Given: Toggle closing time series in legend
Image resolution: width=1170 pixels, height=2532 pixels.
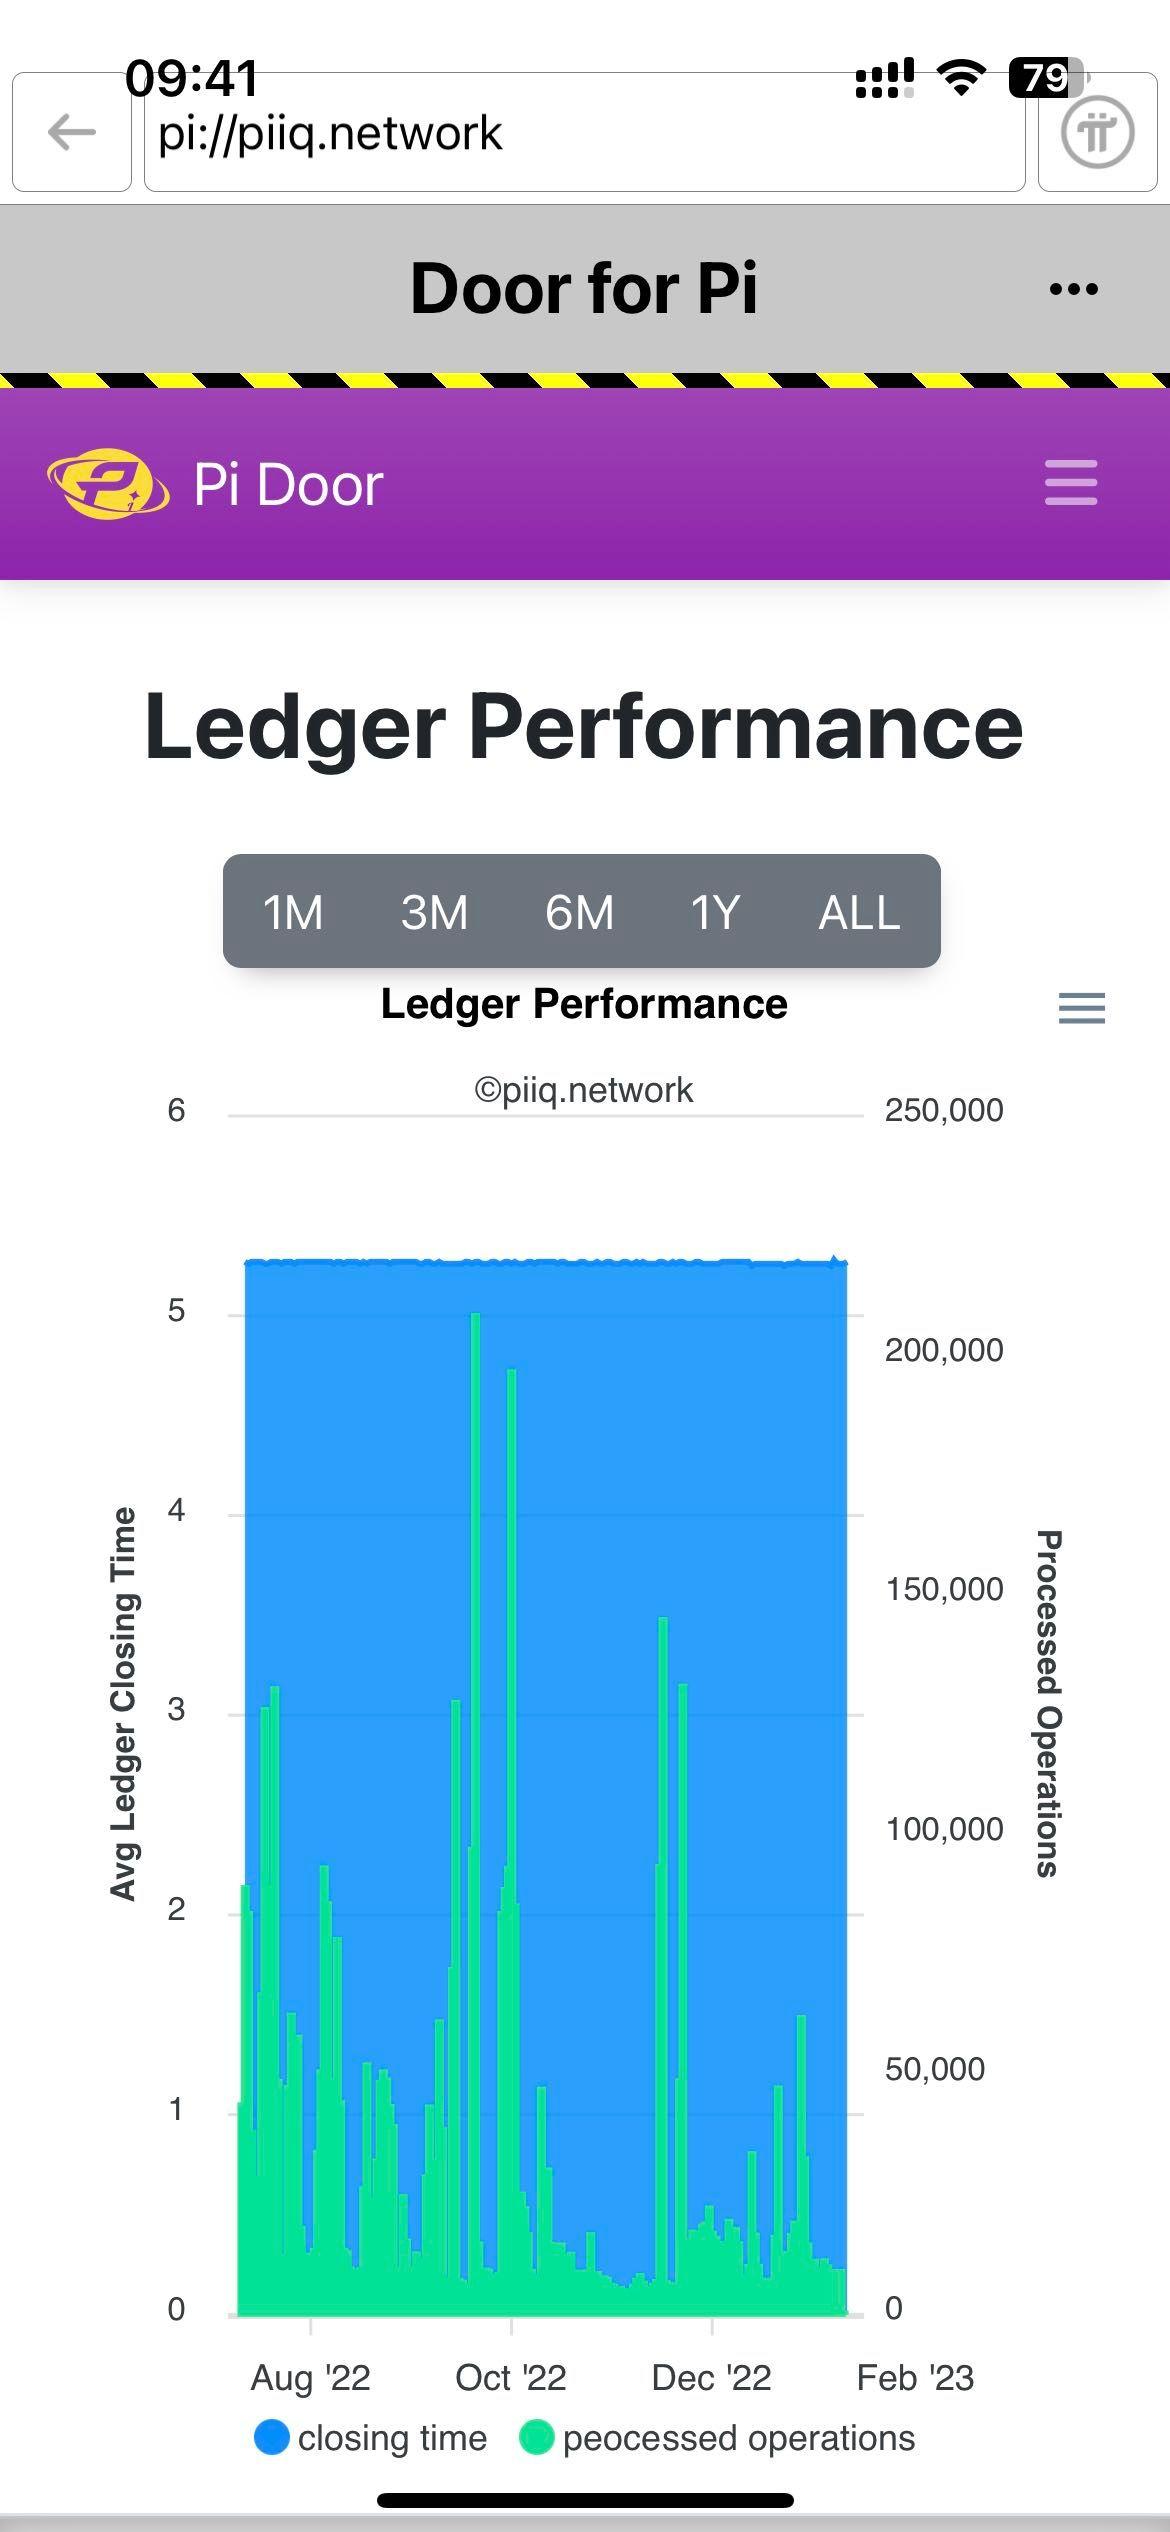Looking at the screenshot, I should (371, 2438).
